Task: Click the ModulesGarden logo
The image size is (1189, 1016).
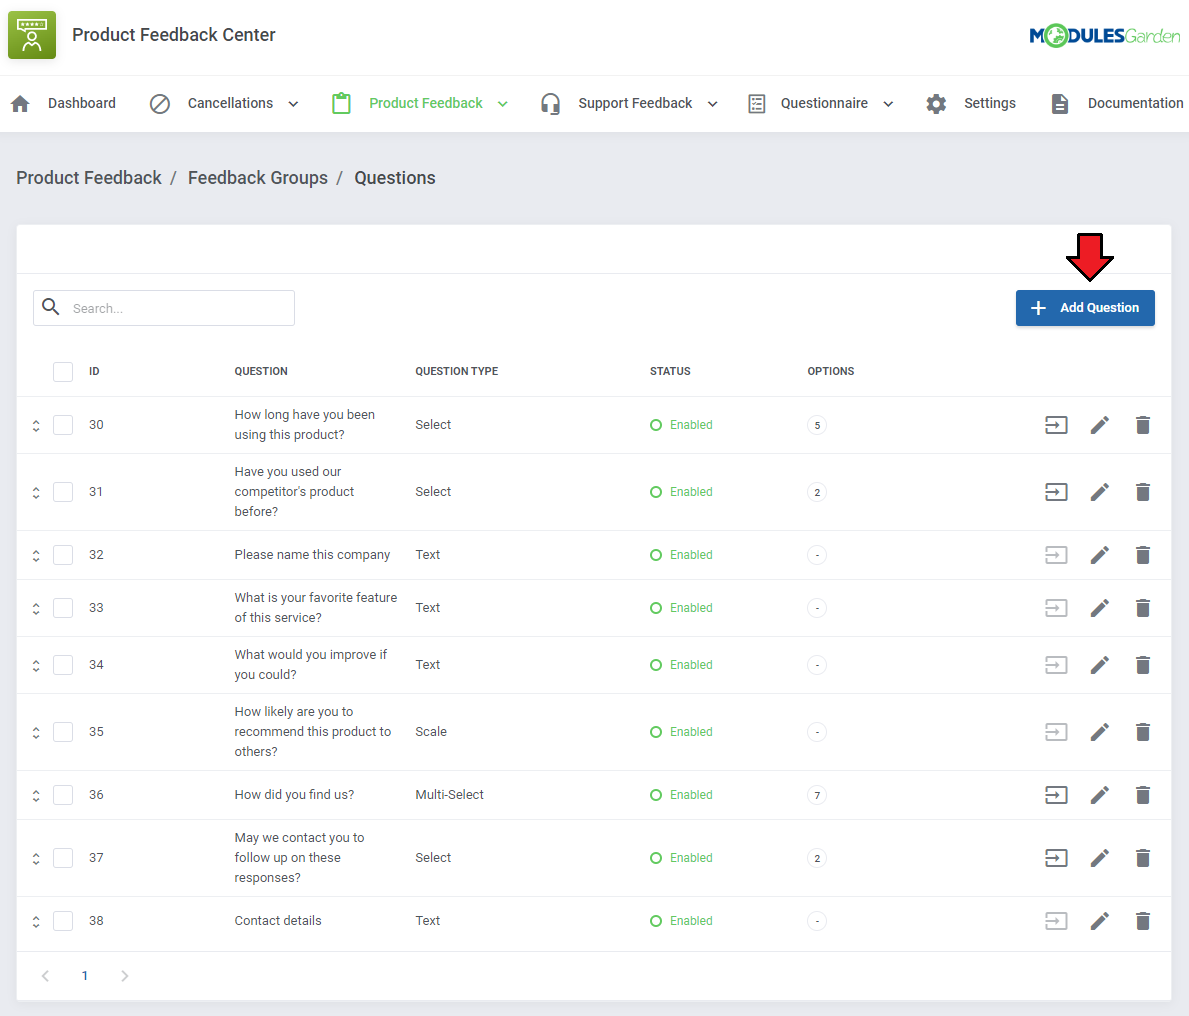Action: click(1104, 35)
